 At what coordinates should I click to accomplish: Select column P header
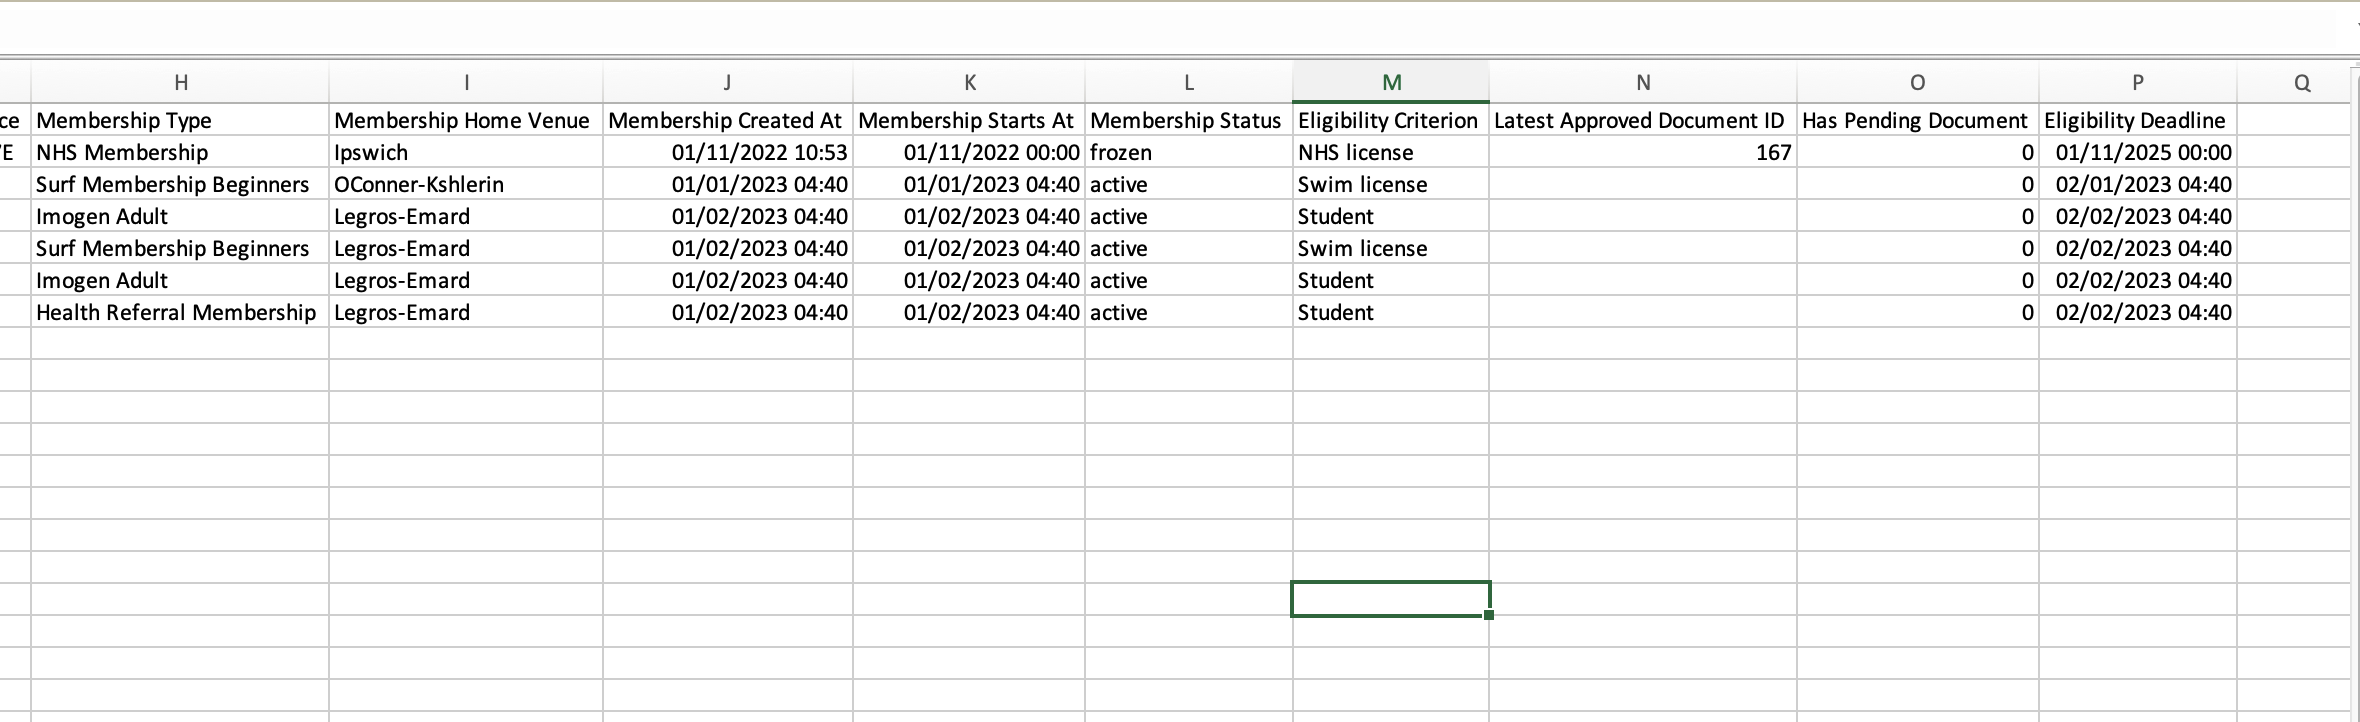(2138, 83)
